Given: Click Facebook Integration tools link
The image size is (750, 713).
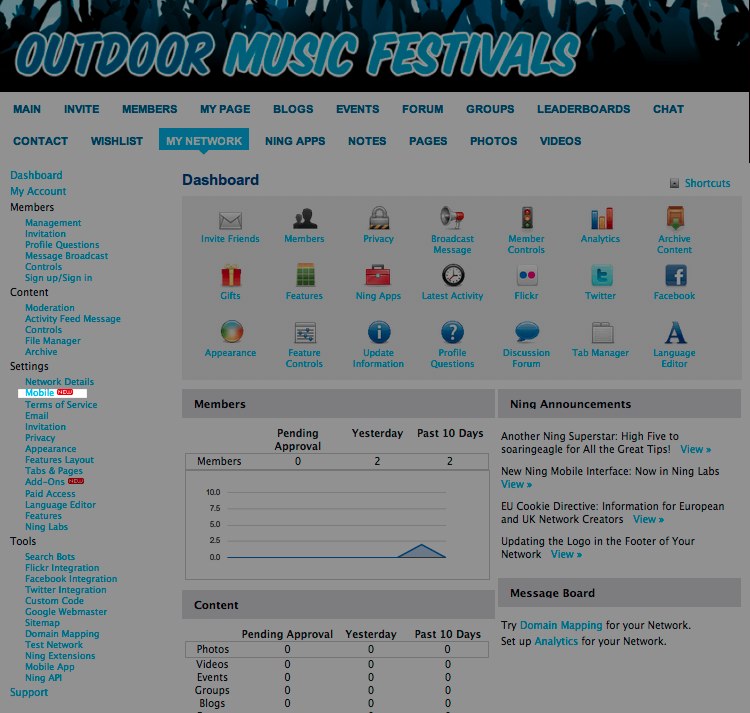Looking at the screenshot, I should 71,579.
